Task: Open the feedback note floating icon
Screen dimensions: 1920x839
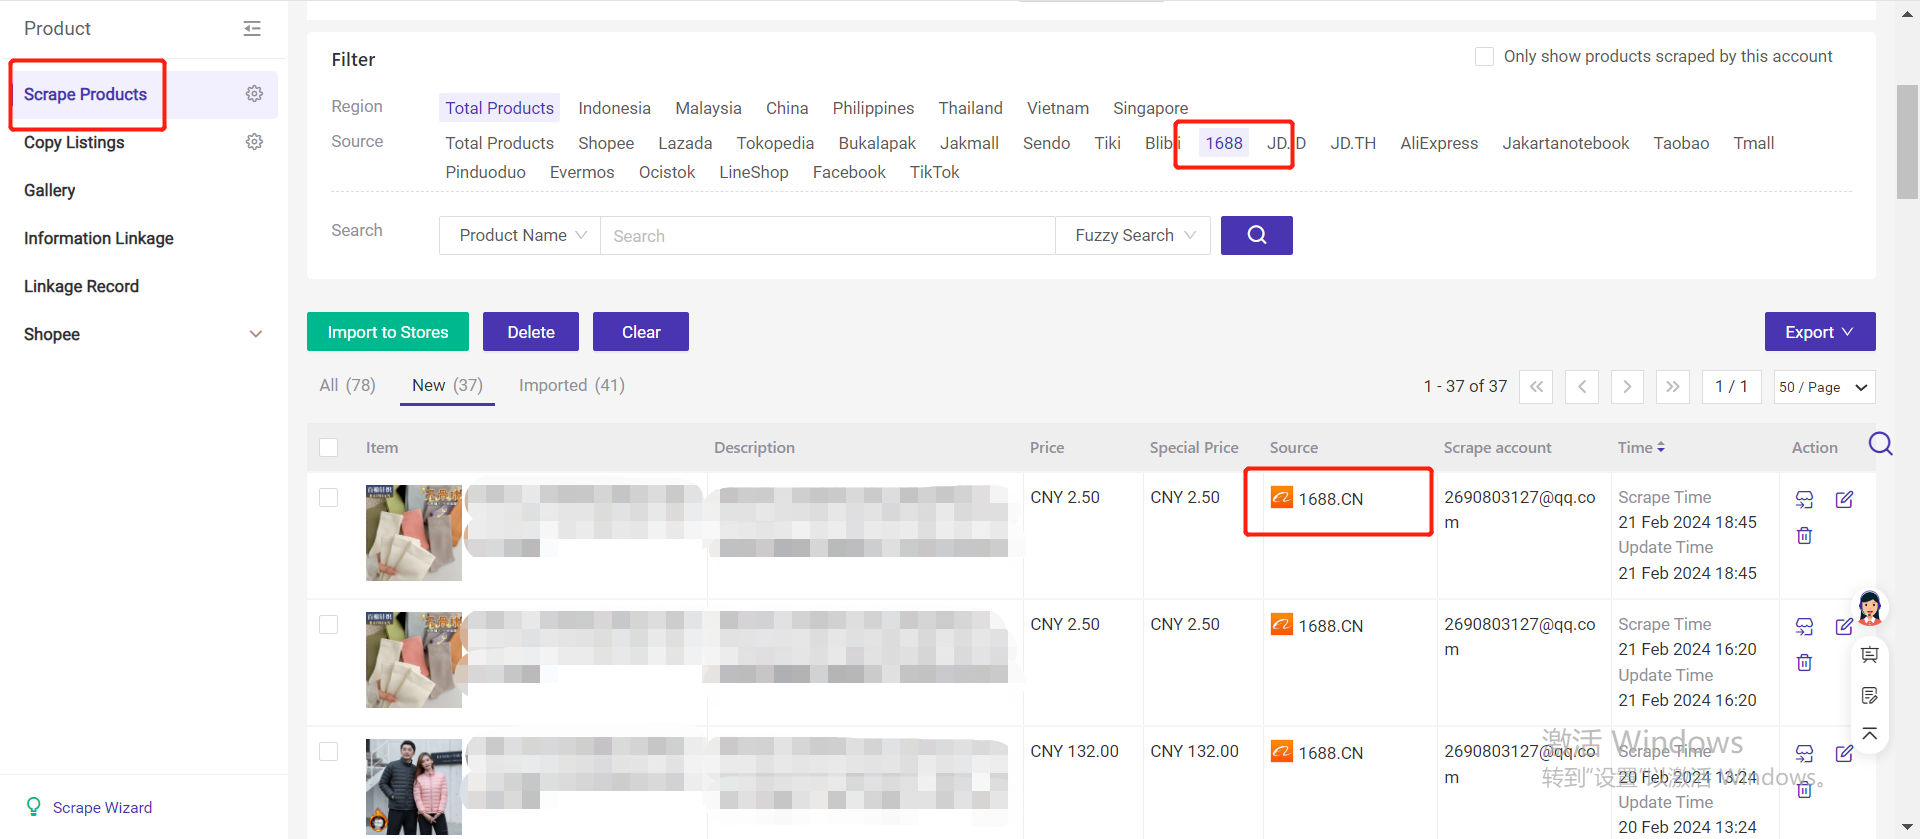Action: coord(1869,695)
